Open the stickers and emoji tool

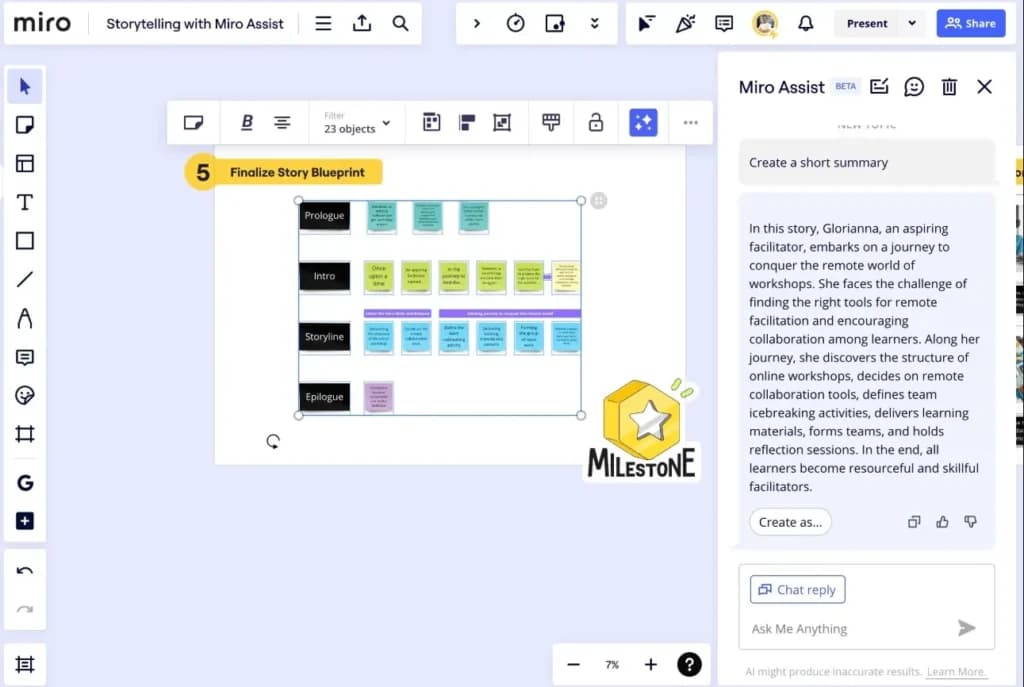click(x=25, y=395)
